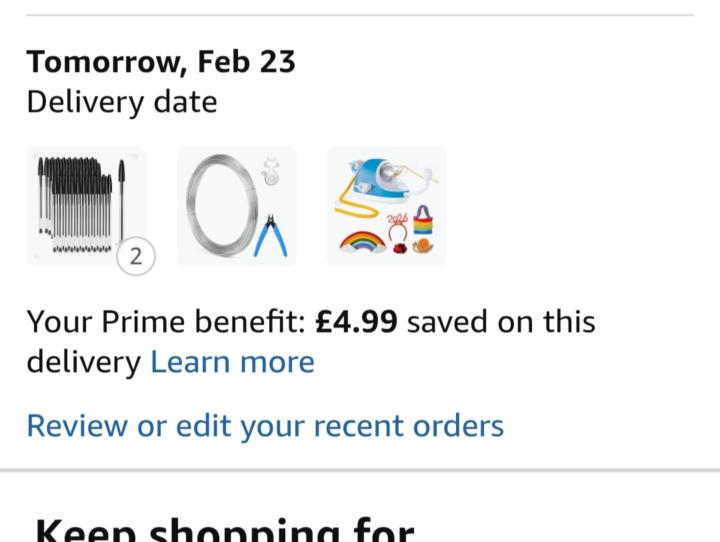Open the silver wire coil product thumbnail
This screenshot has height=542, width=720.
click(236, 206)
